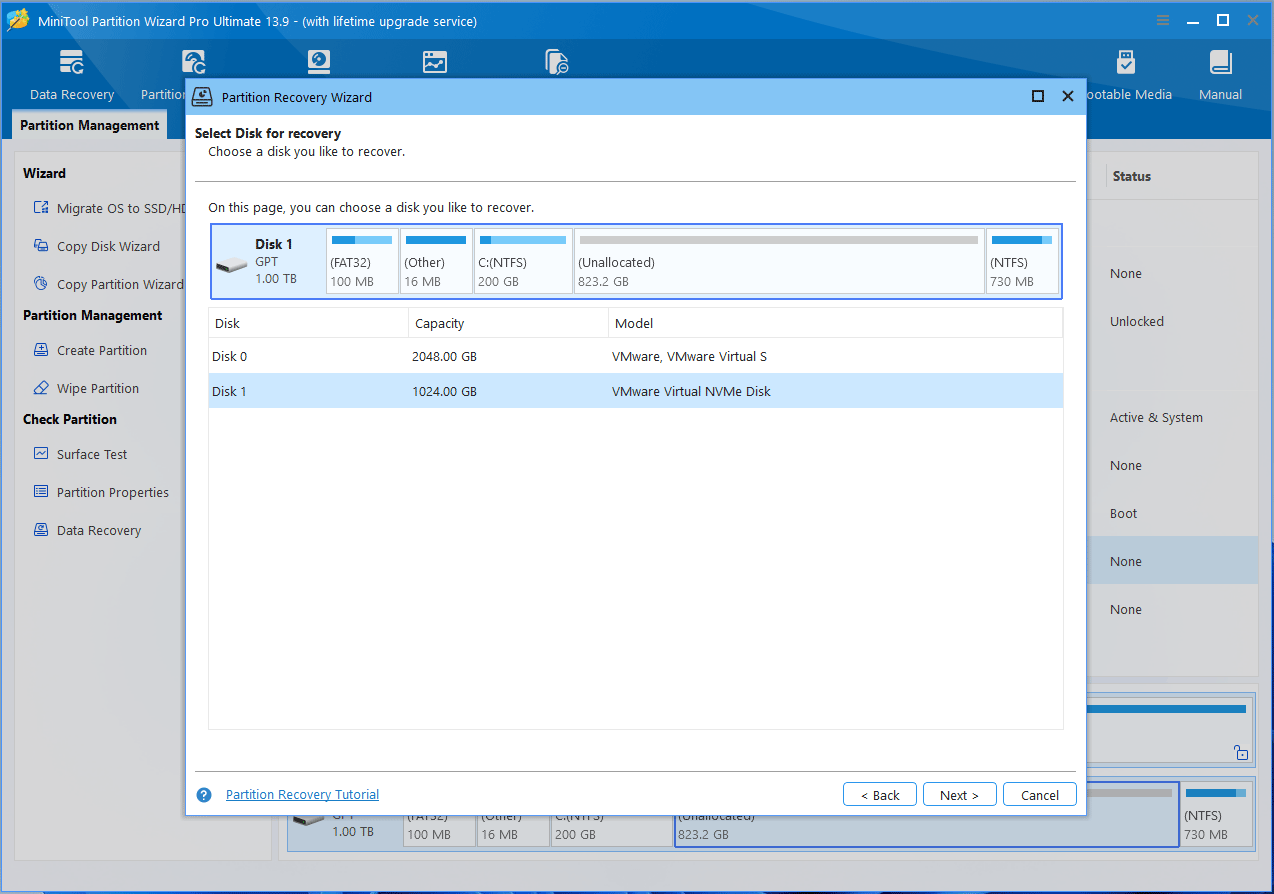Sort by the Disk column header

point(308,323)
